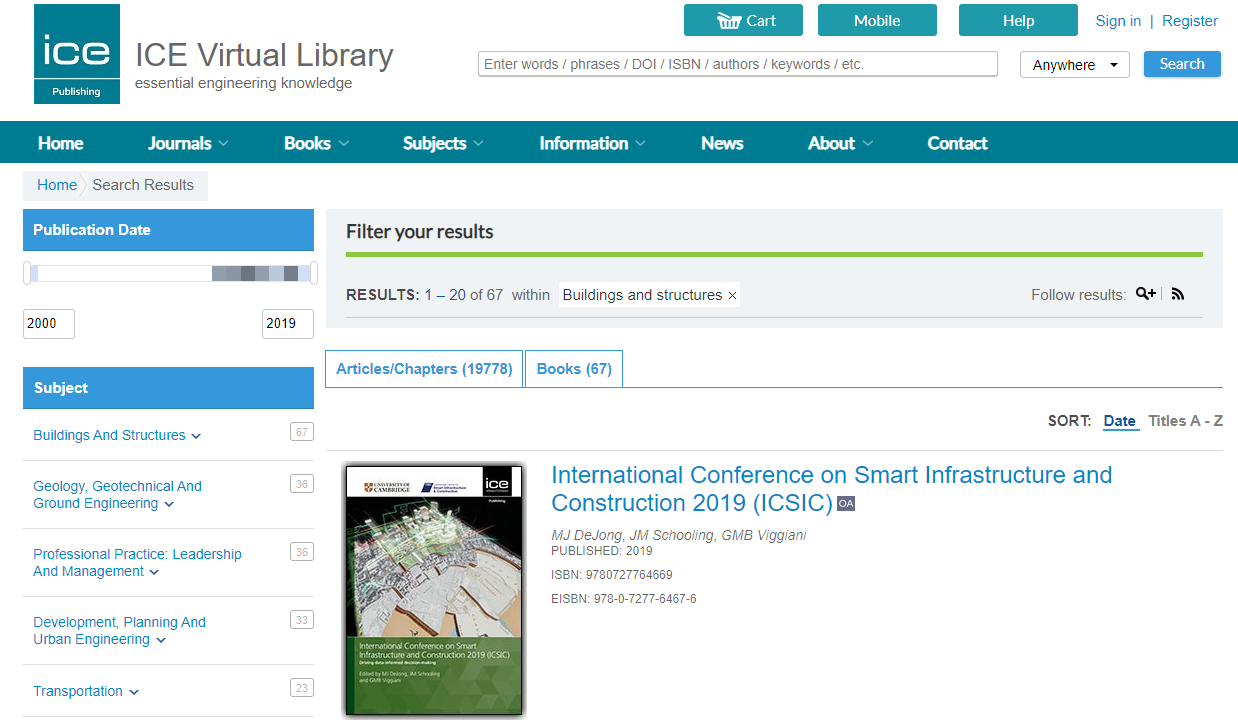Screen dimensions: 1238x727
Task: Expand the About navigation menu
Action: tap(840, 143)
